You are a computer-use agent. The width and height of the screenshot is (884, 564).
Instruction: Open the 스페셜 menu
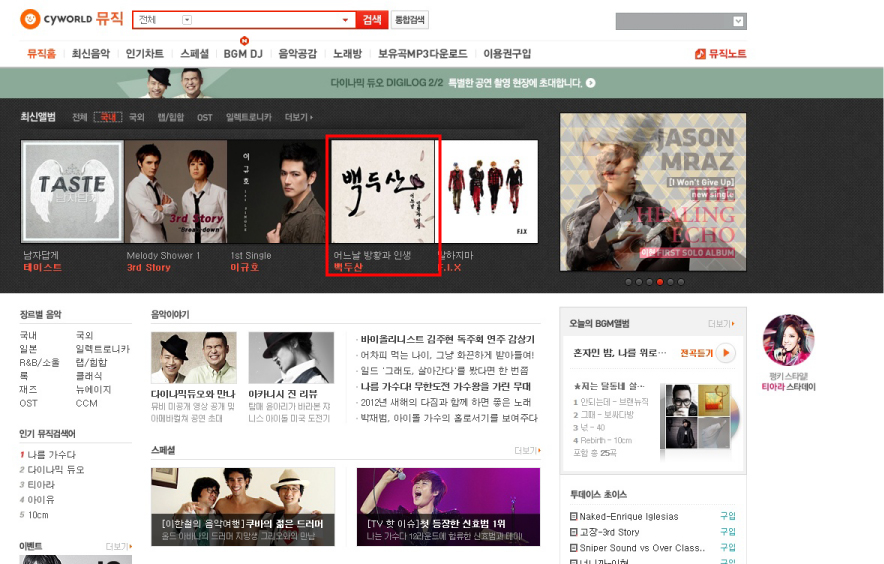(x=195, y=54)
